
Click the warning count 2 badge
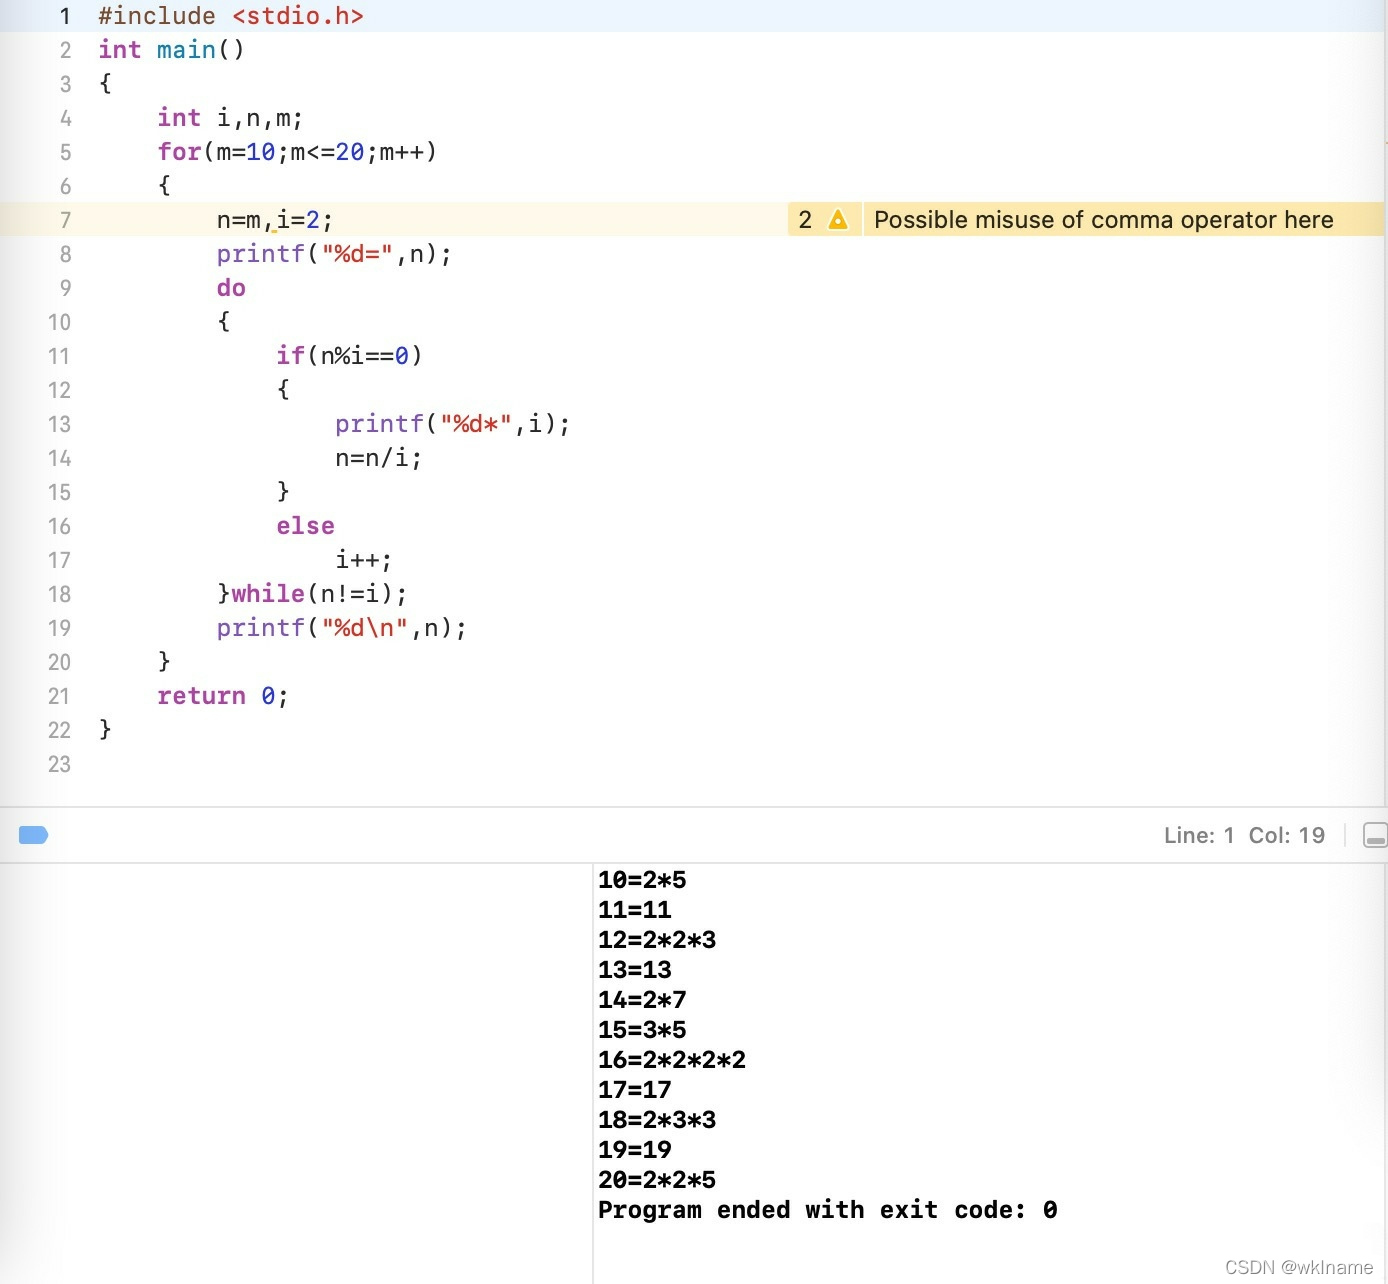[805, 220]
